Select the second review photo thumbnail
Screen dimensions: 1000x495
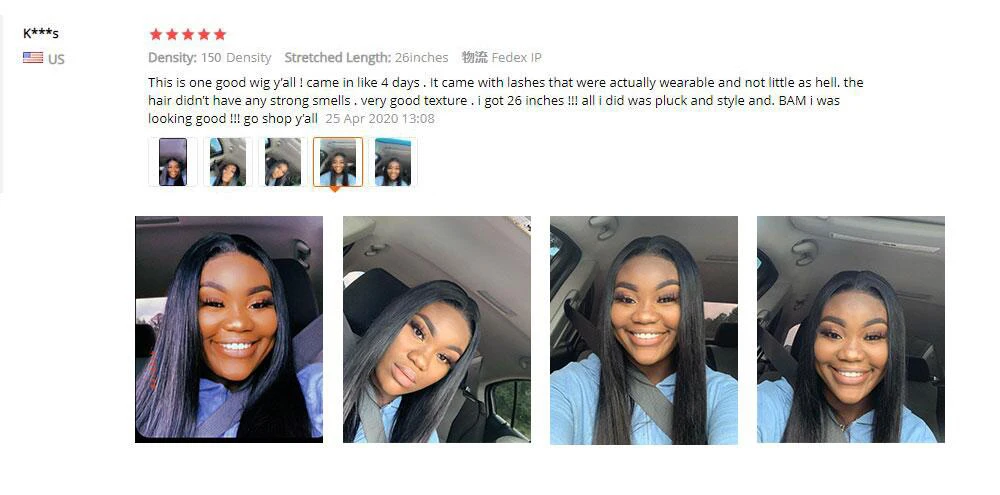pyautogui.click(x=228, y=162)
